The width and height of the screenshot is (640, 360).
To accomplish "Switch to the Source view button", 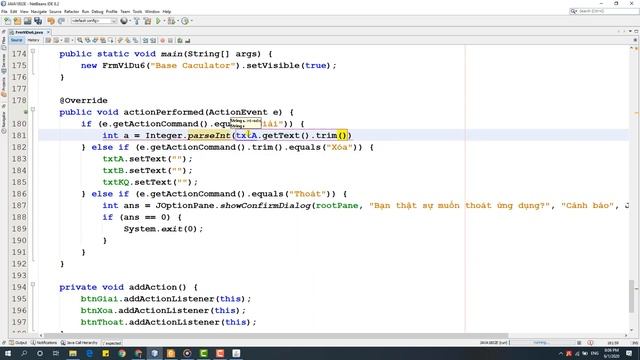I will [x=17, y=40].
